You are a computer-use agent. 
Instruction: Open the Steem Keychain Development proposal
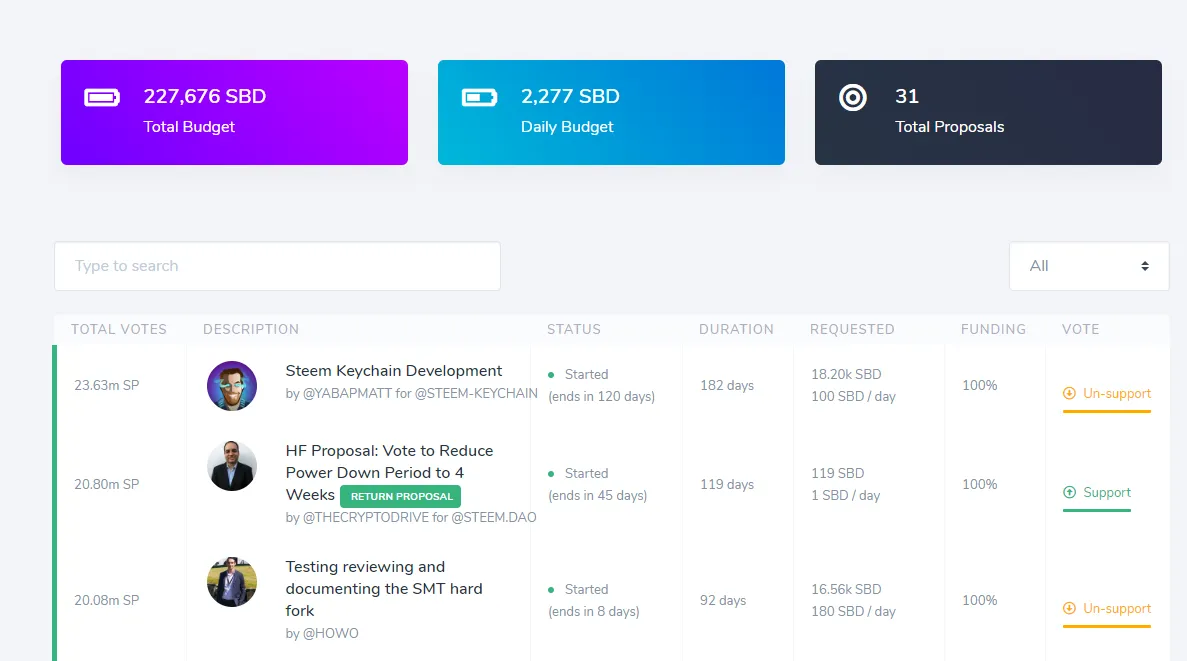point(394,371)
